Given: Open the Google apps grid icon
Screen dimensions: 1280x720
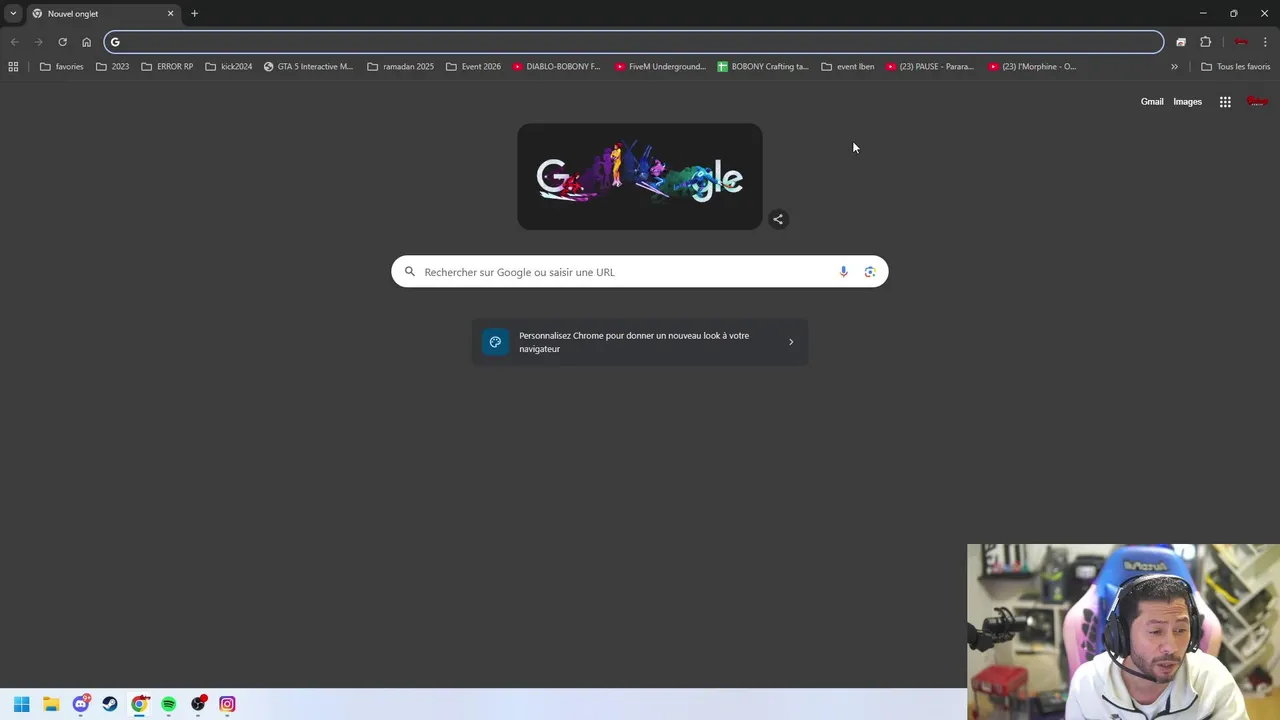Looking at the screenshot, I should click(x=1225, y=102).
